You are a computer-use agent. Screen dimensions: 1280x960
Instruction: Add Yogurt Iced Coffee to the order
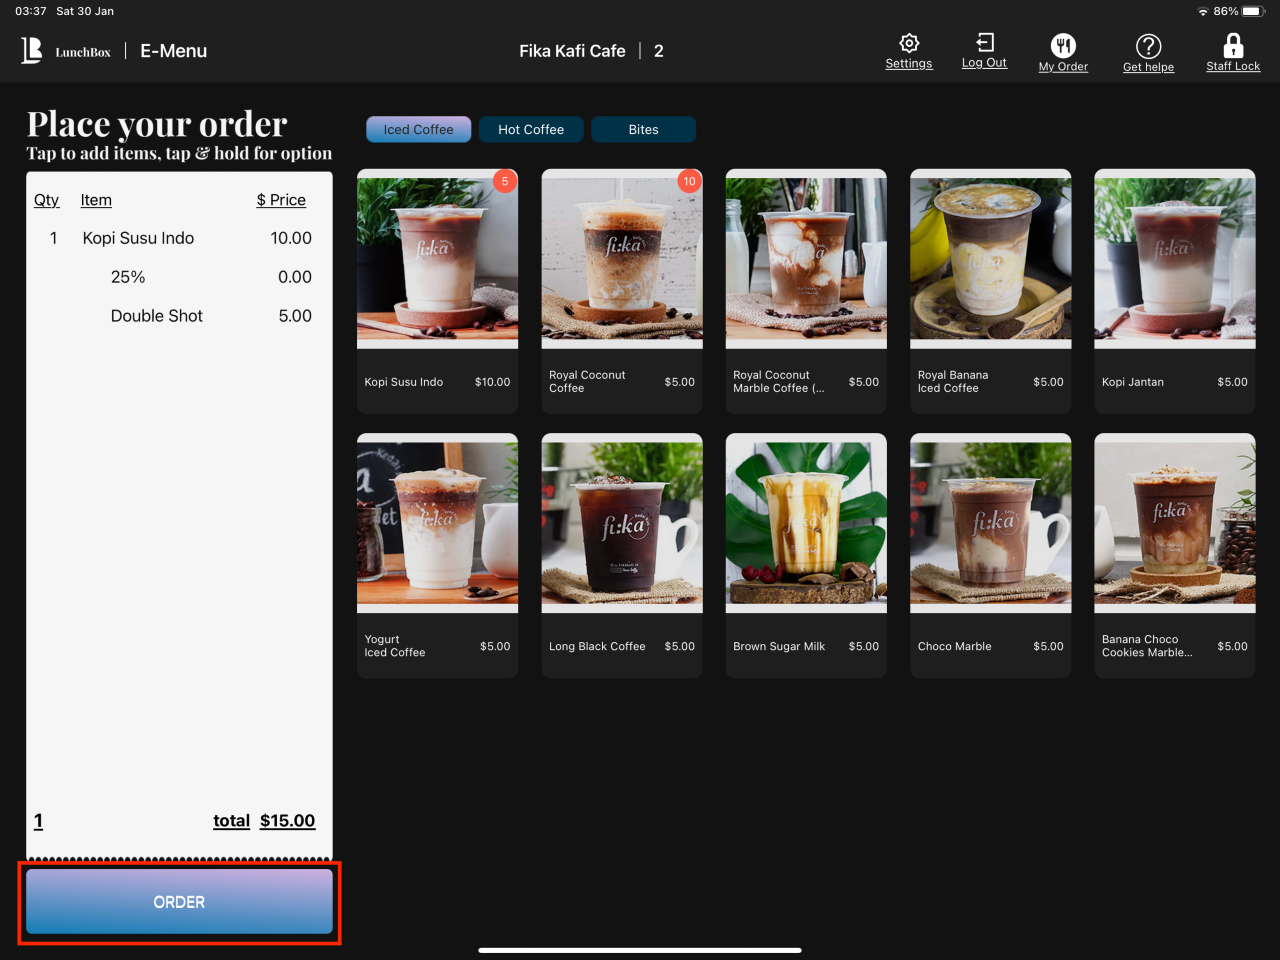point(437,555)
